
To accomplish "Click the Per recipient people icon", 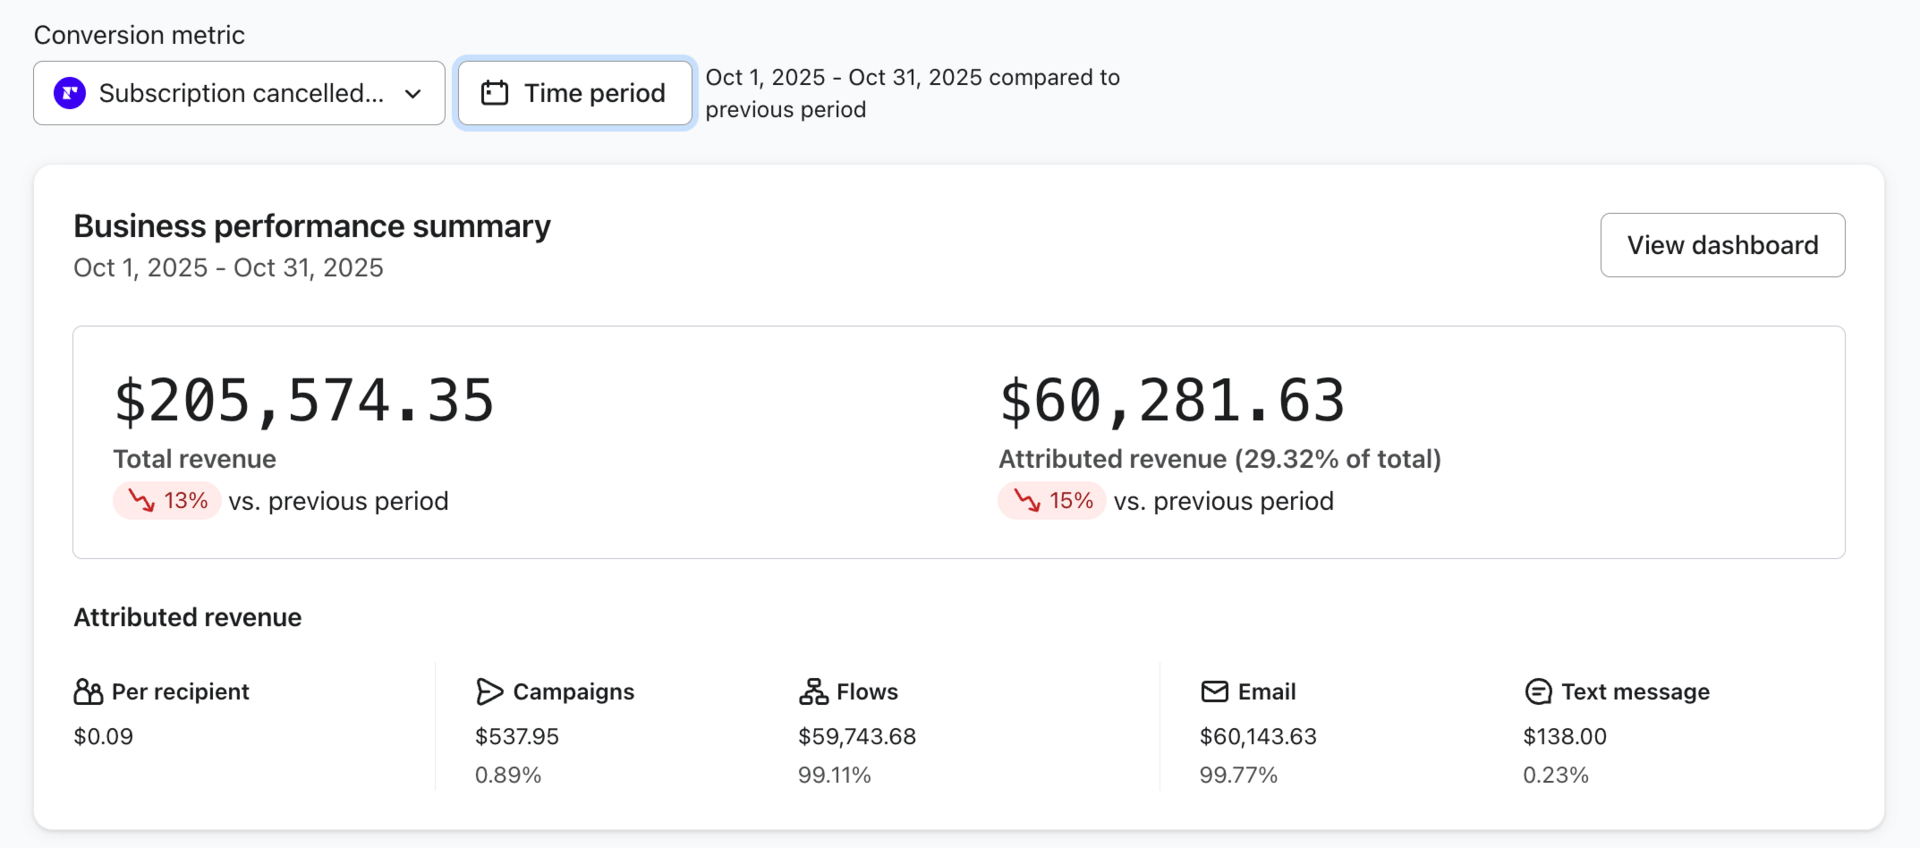I will 88,692.
